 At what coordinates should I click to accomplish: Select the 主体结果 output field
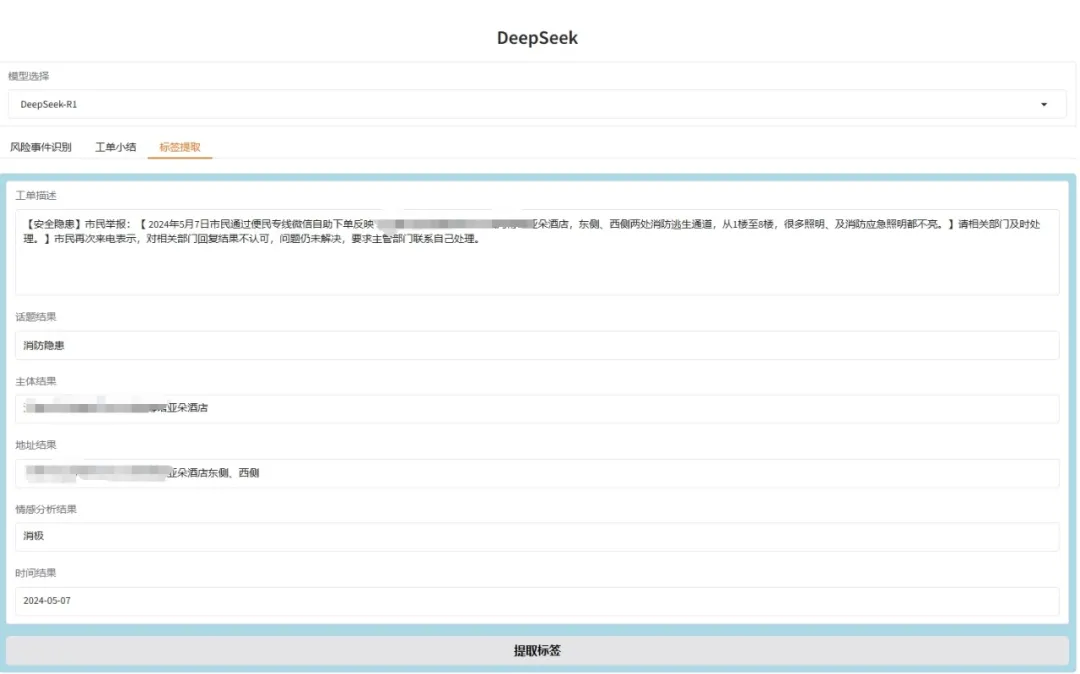(537, 409)
